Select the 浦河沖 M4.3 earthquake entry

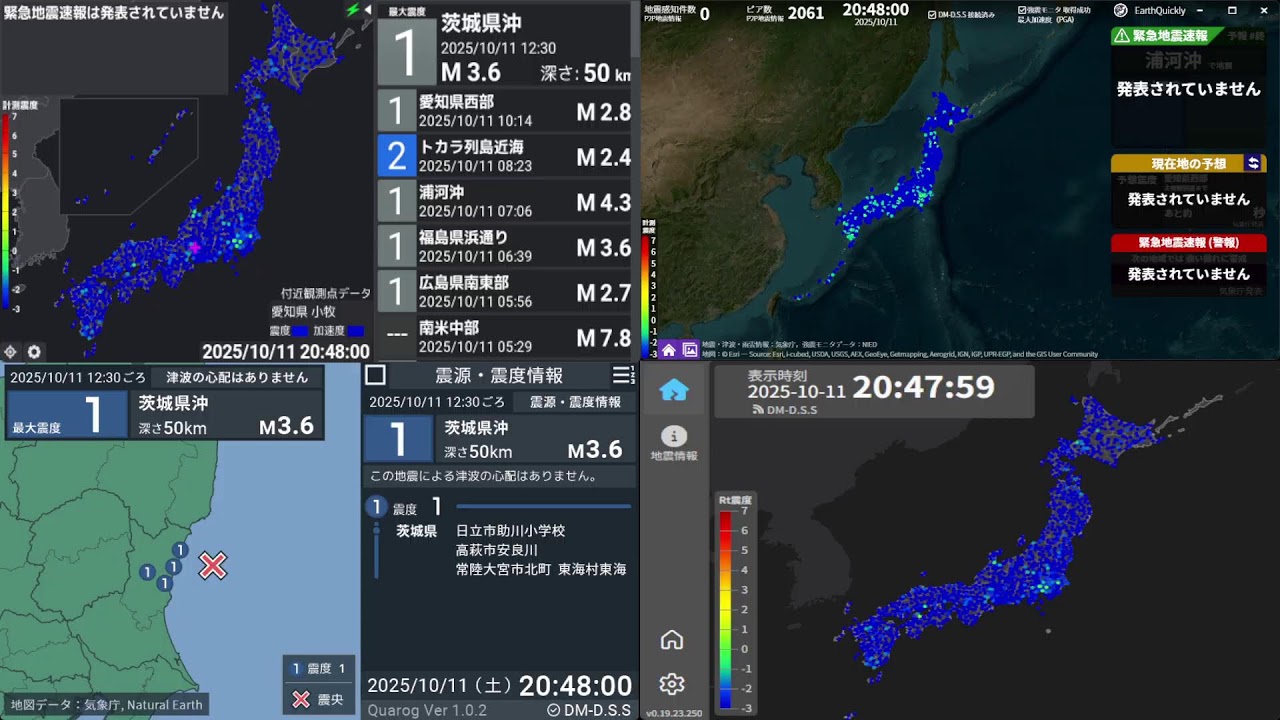pyautogui.click(x=504, y=201)
